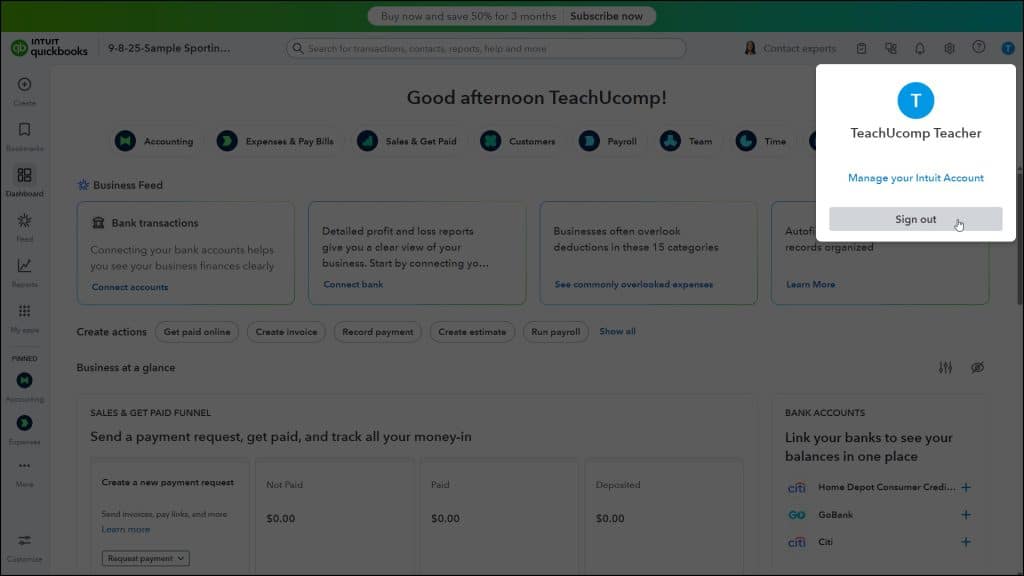Open the Request payment dropdown

click(144, 559)
